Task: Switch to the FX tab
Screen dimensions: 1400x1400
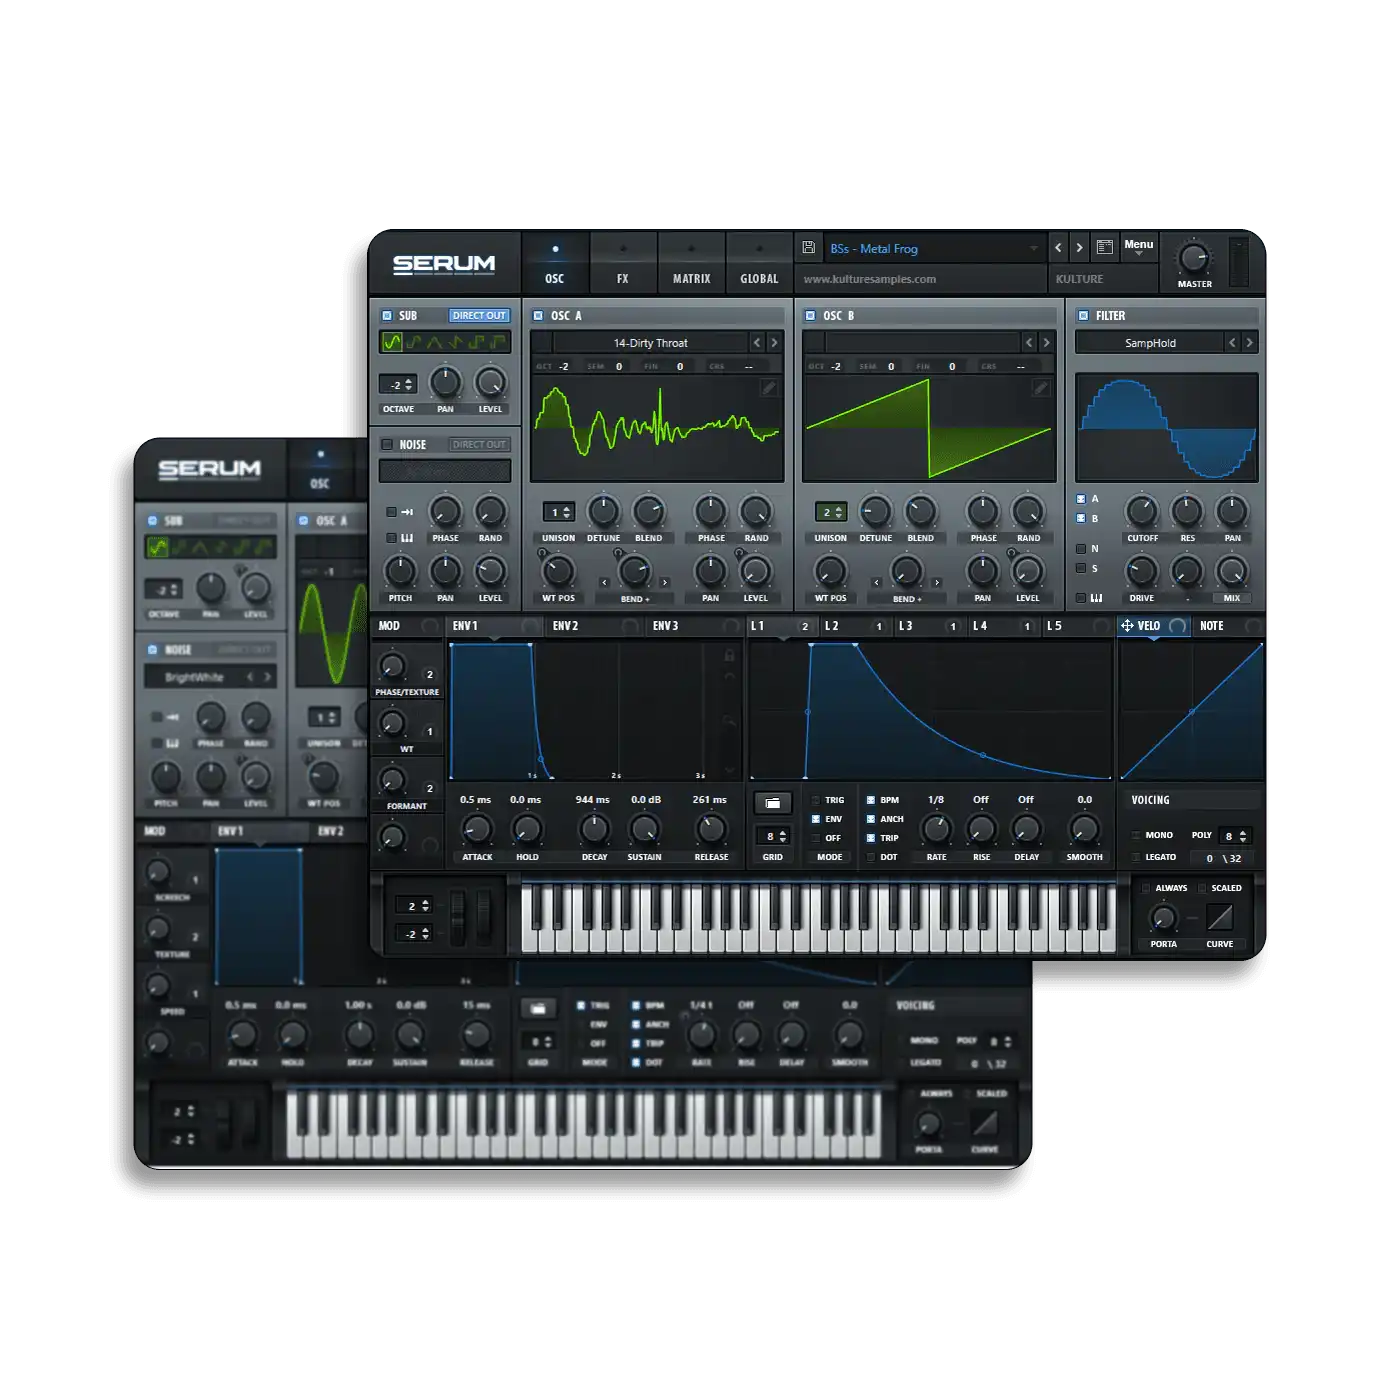Action: click(x=623, y=264)
